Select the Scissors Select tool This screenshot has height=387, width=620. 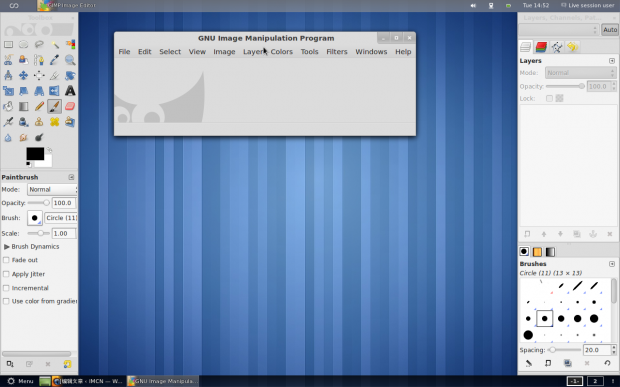8,60
